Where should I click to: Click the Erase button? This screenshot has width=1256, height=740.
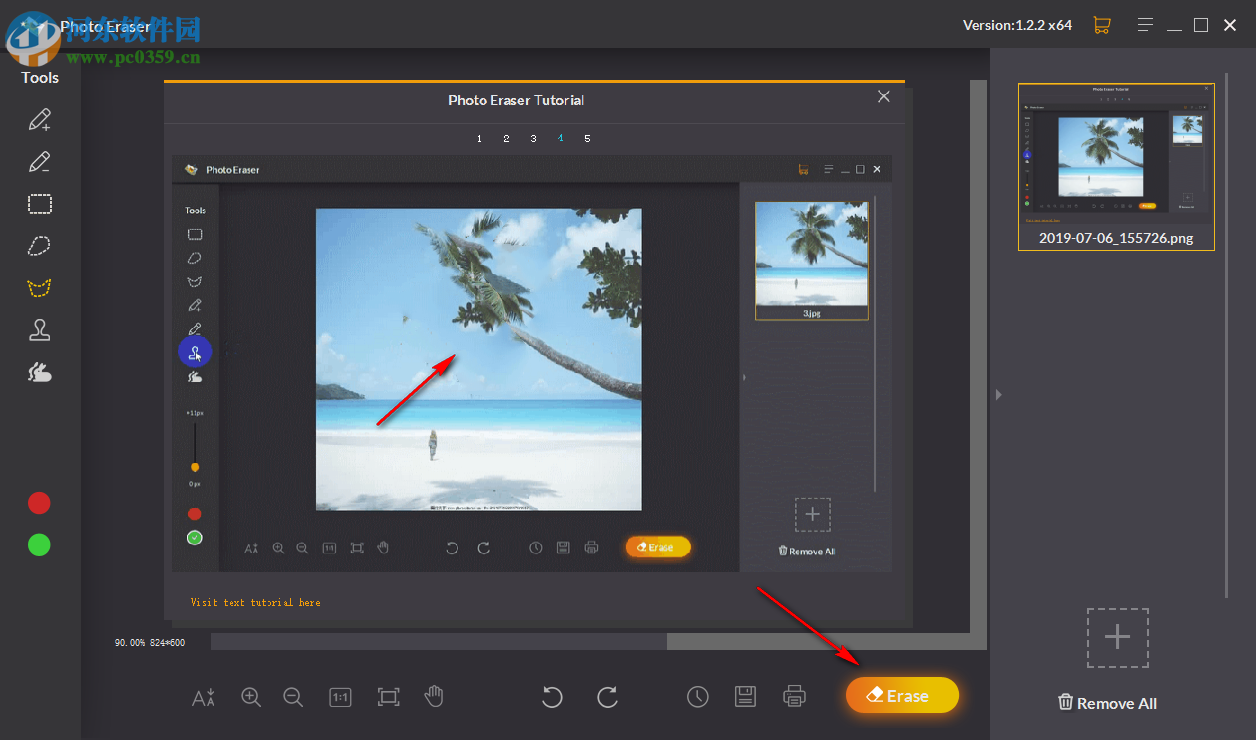pos(901,695)
